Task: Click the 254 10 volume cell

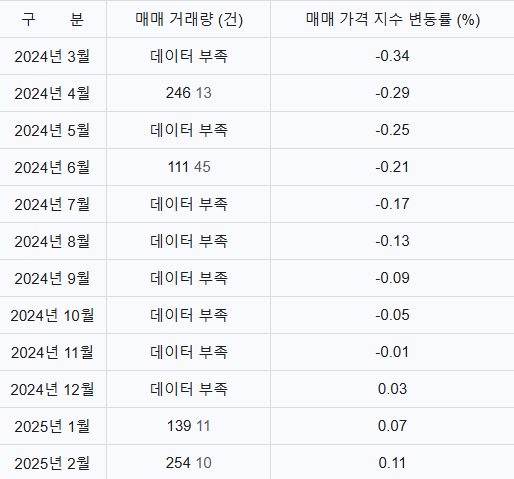Action: click(x=189, y=463)
